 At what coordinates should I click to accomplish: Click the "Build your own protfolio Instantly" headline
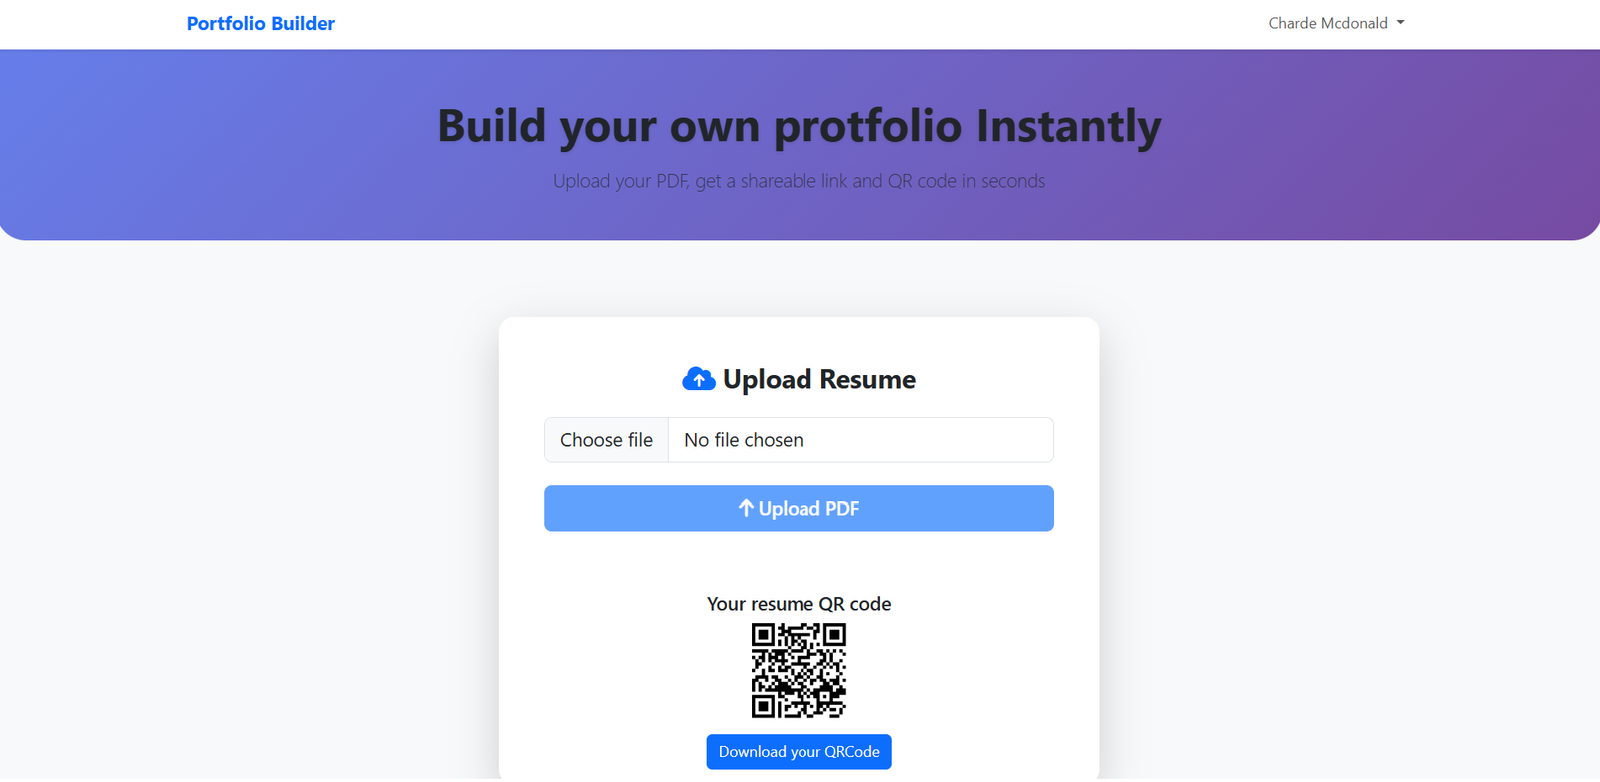click(799, 127)
